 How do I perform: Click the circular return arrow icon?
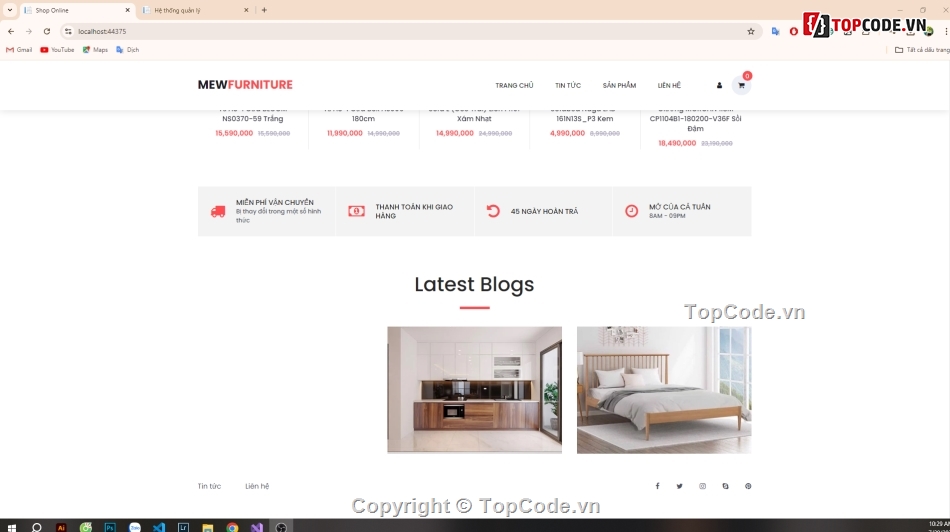click(x=493, y=211)
